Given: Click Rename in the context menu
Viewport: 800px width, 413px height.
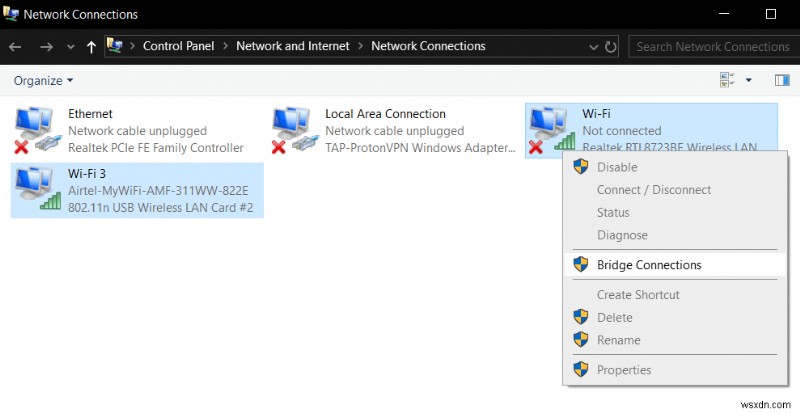Looking at the screenshot, I should point(618,340).
